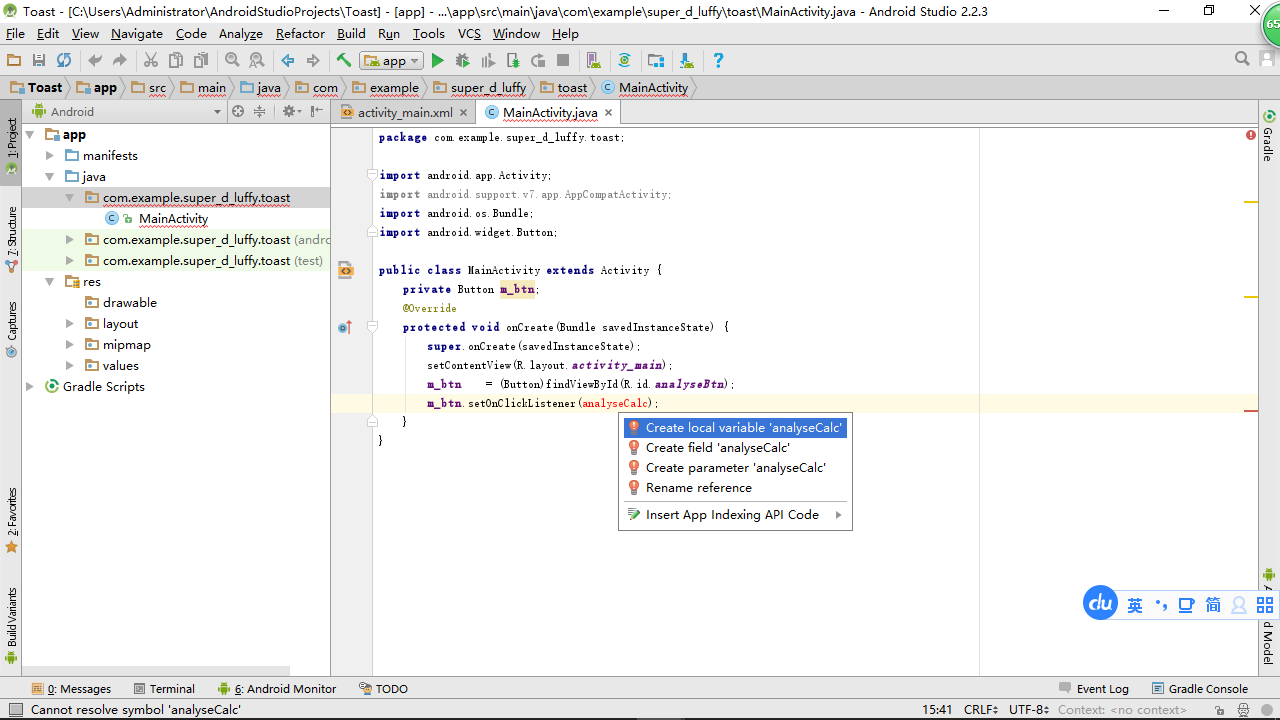Screen dimensions: 1280x720
Task: Synchronize project with the refresh icon
Action: point(64,60)
